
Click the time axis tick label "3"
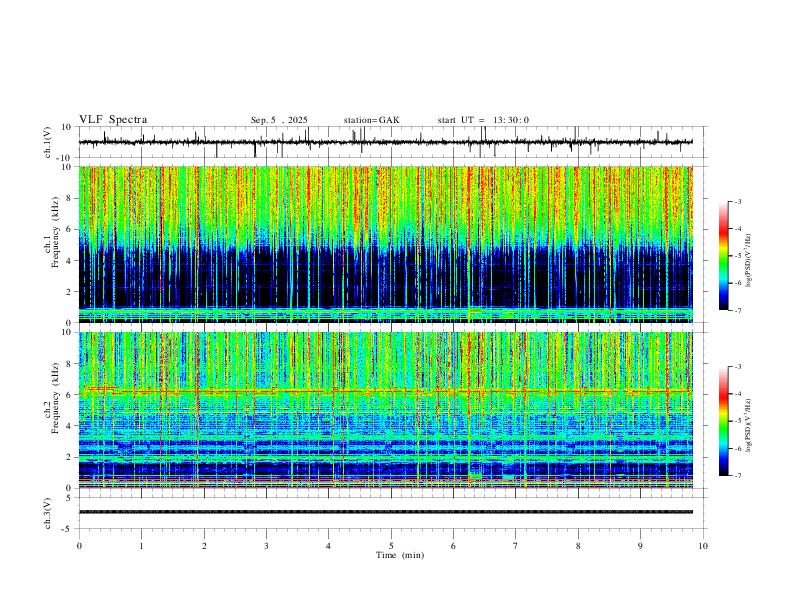click(266, 546)
